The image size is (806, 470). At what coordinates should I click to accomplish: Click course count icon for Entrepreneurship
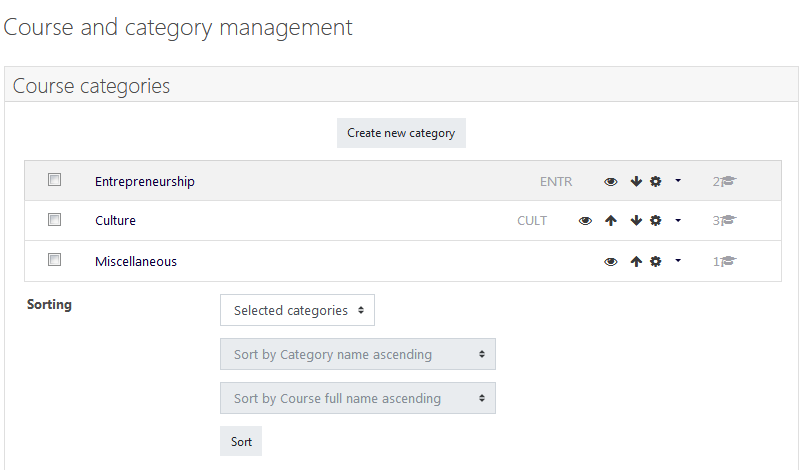728,182
